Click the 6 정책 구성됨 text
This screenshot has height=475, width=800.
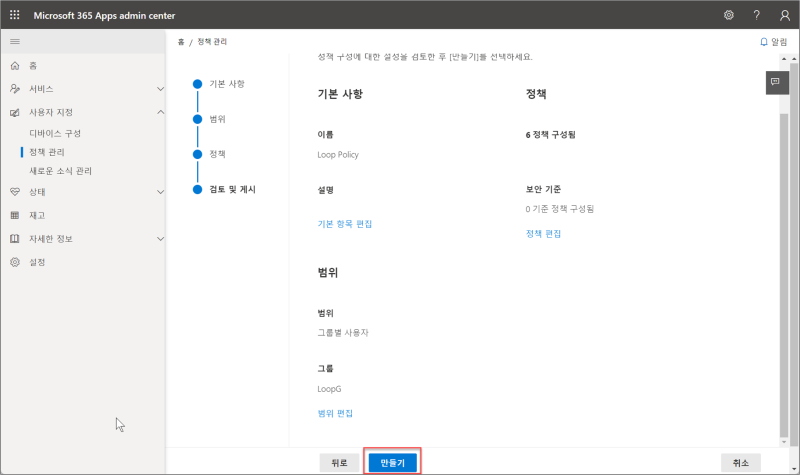[x=551, y=135]
